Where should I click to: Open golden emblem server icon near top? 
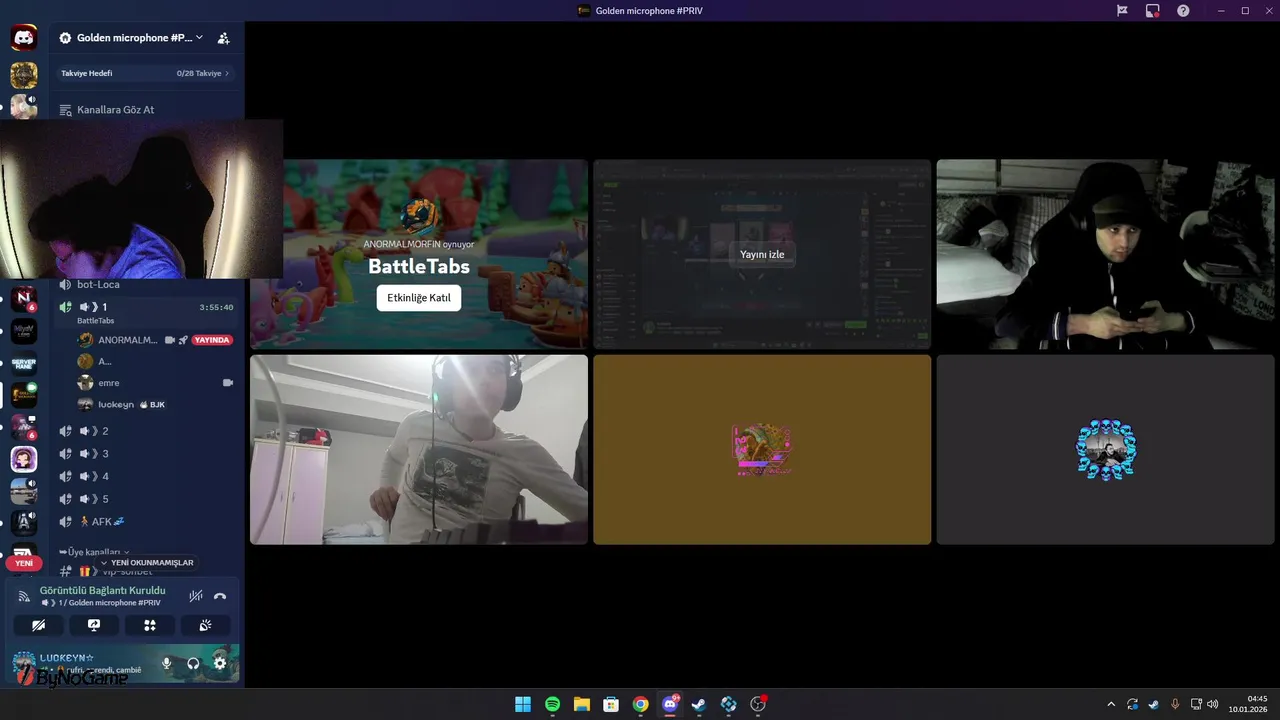coord(24,75)
